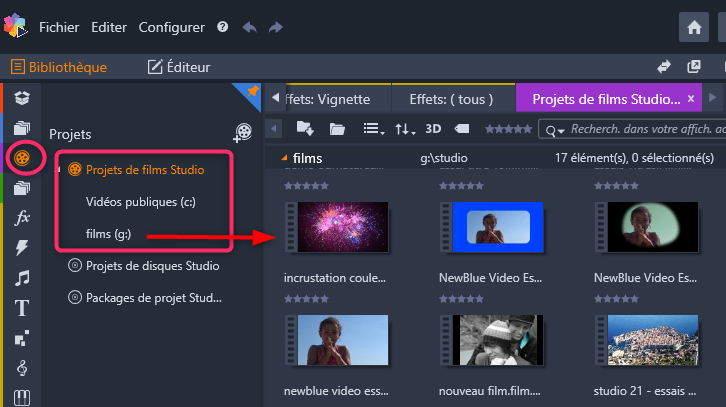Open the treble clef sound category

22,368
